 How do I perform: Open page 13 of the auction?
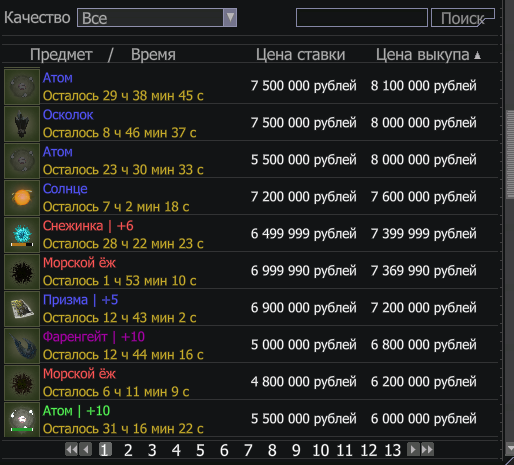[x=393, y=450]
